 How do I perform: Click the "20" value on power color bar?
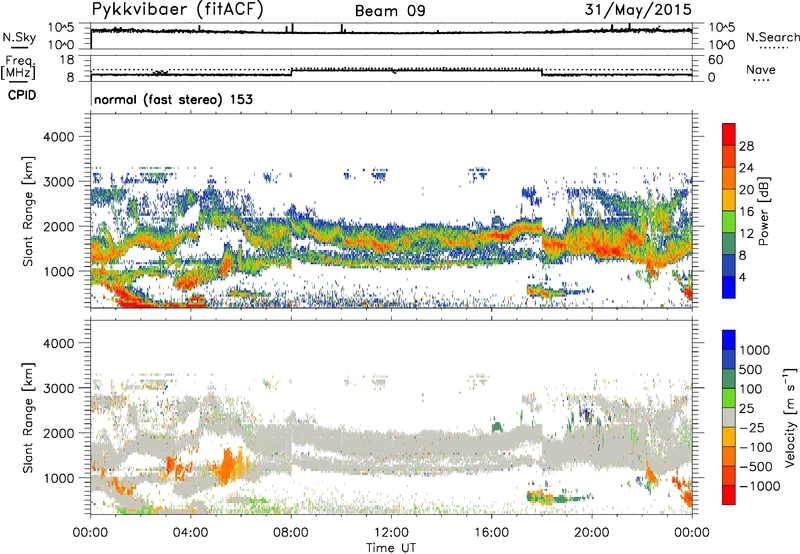tap(746, 190)
